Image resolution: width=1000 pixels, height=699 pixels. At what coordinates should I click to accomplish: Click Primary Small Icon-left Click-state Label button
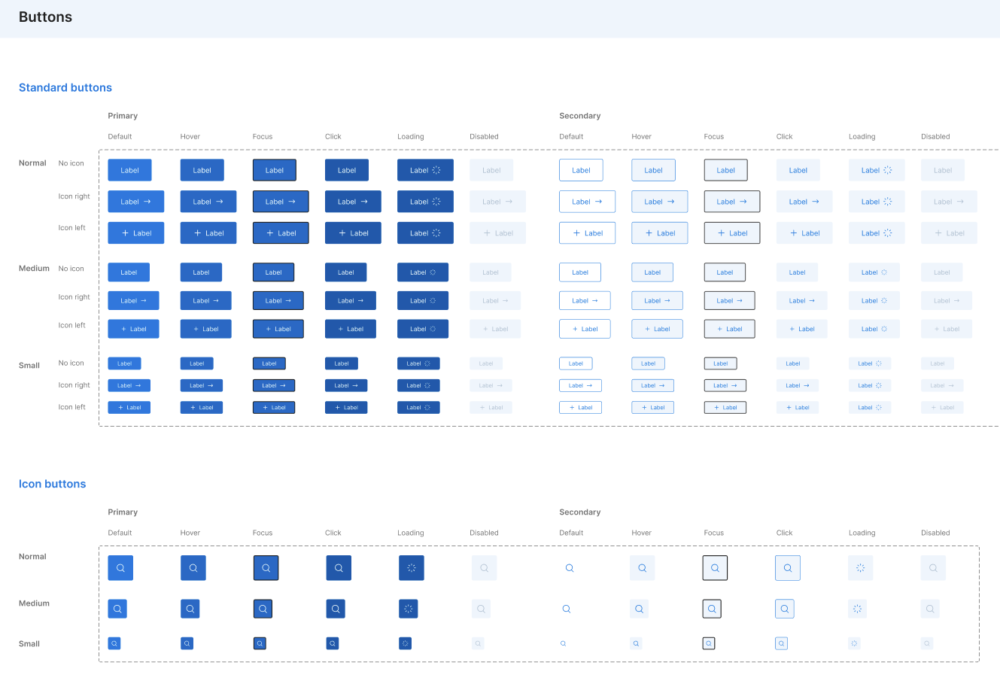tap(346, 407)
